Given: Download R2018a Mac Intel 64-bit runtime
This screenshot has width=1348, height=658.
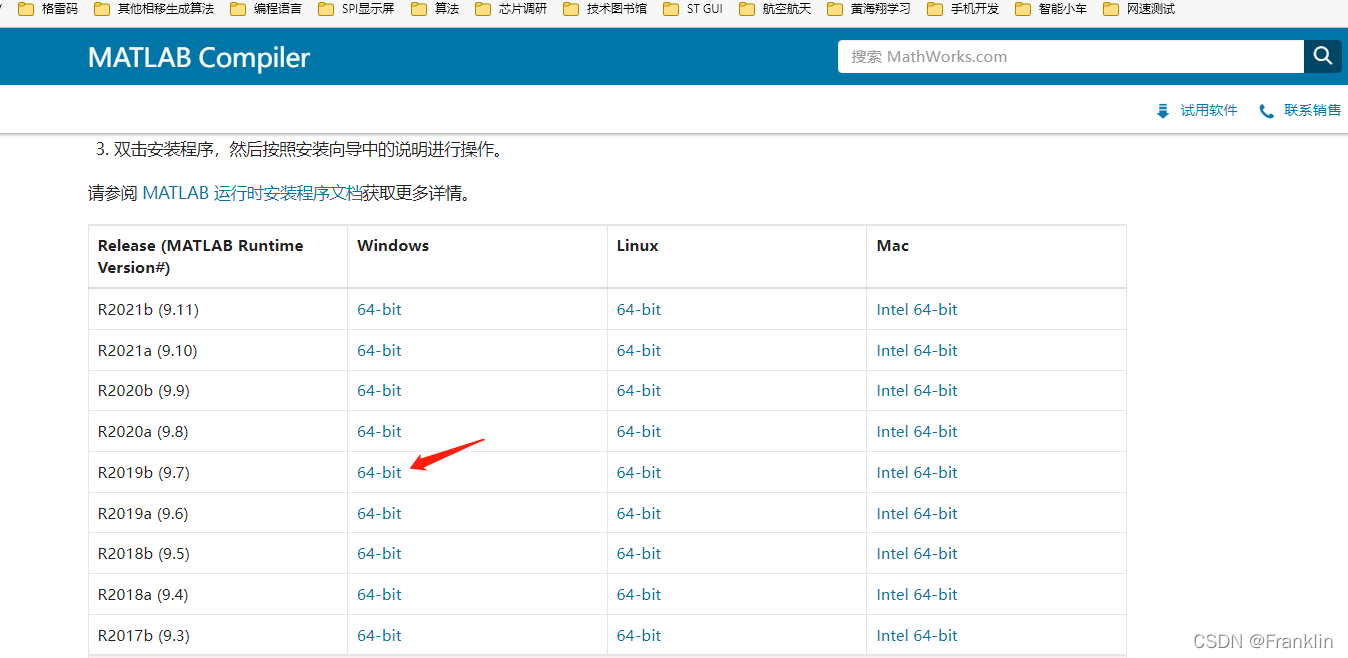Looking at the screenshot, I should (917, 595).
